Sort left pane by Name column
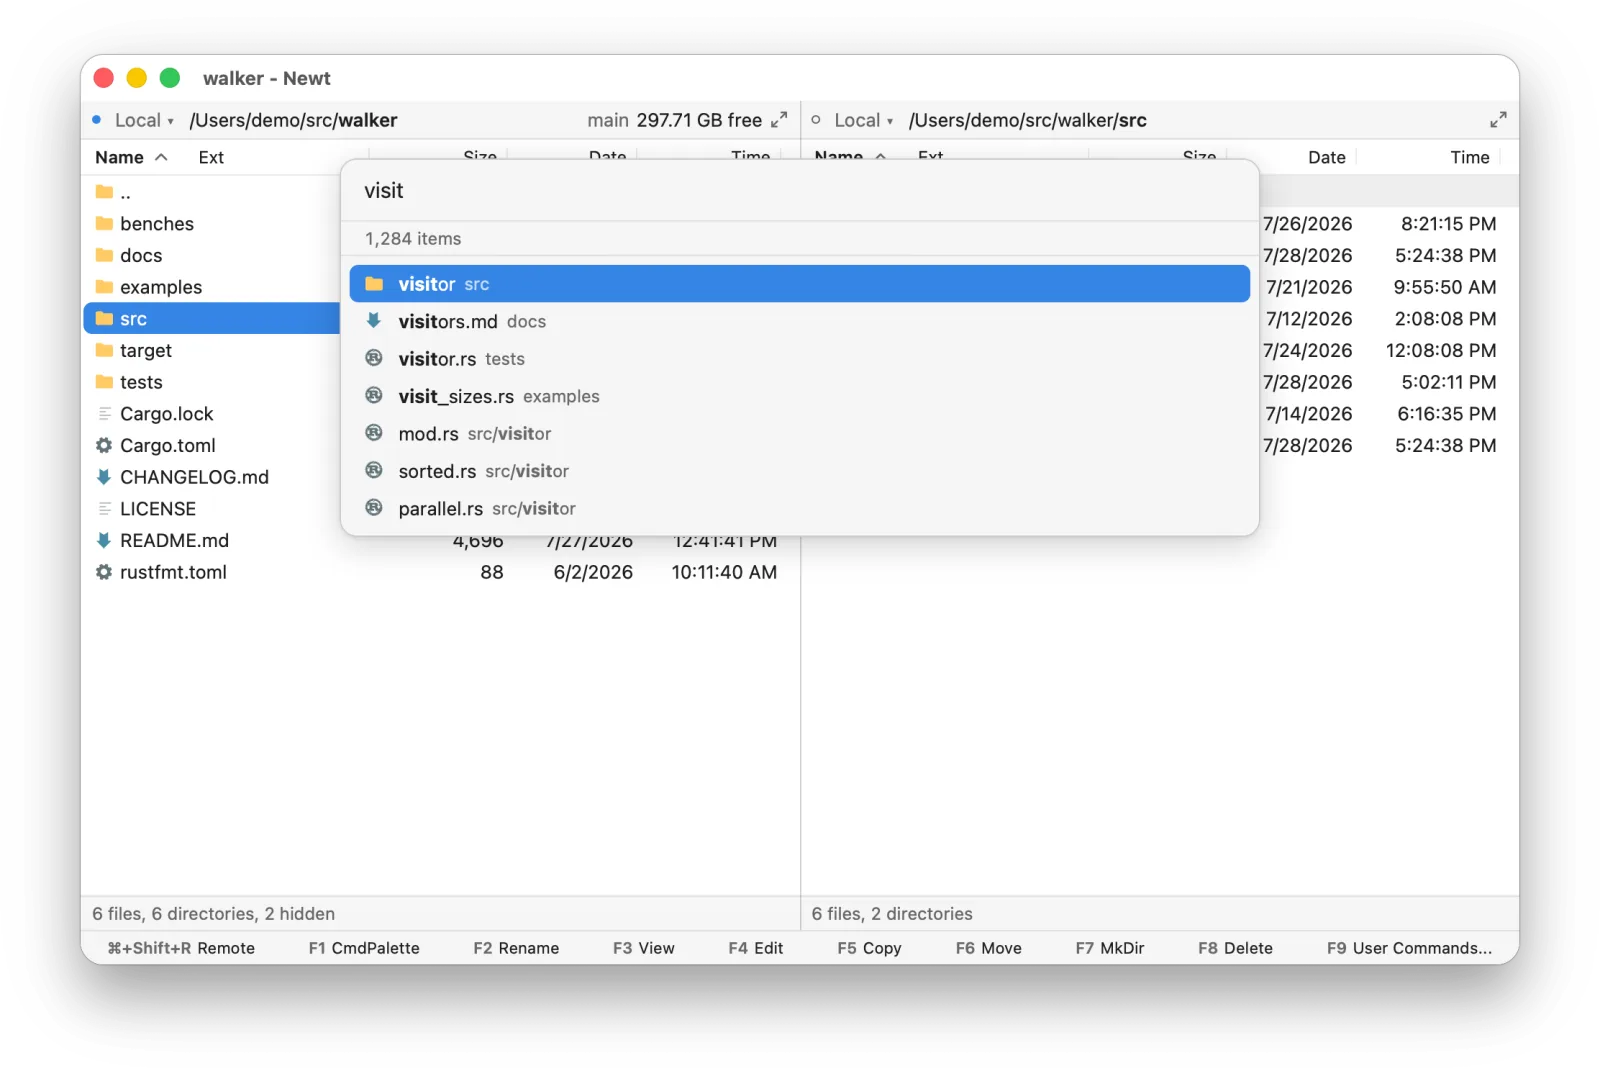The width and height of the screenshot is (1600, 1071). 131,157
